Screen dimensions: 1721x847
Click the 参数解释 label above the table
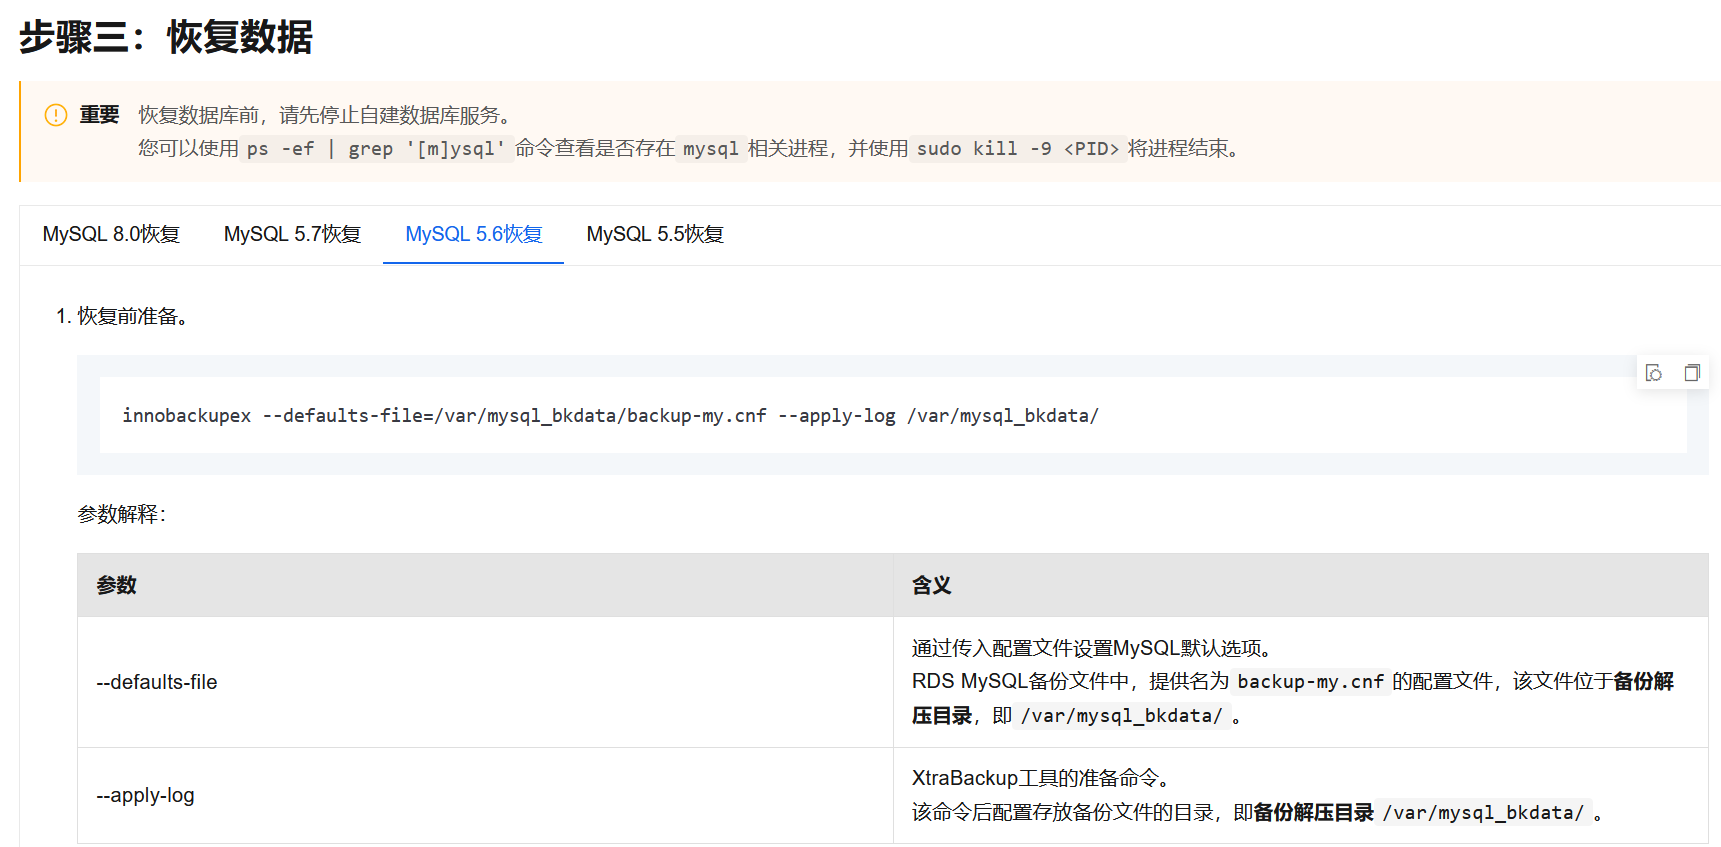click(x=121, y=514)
